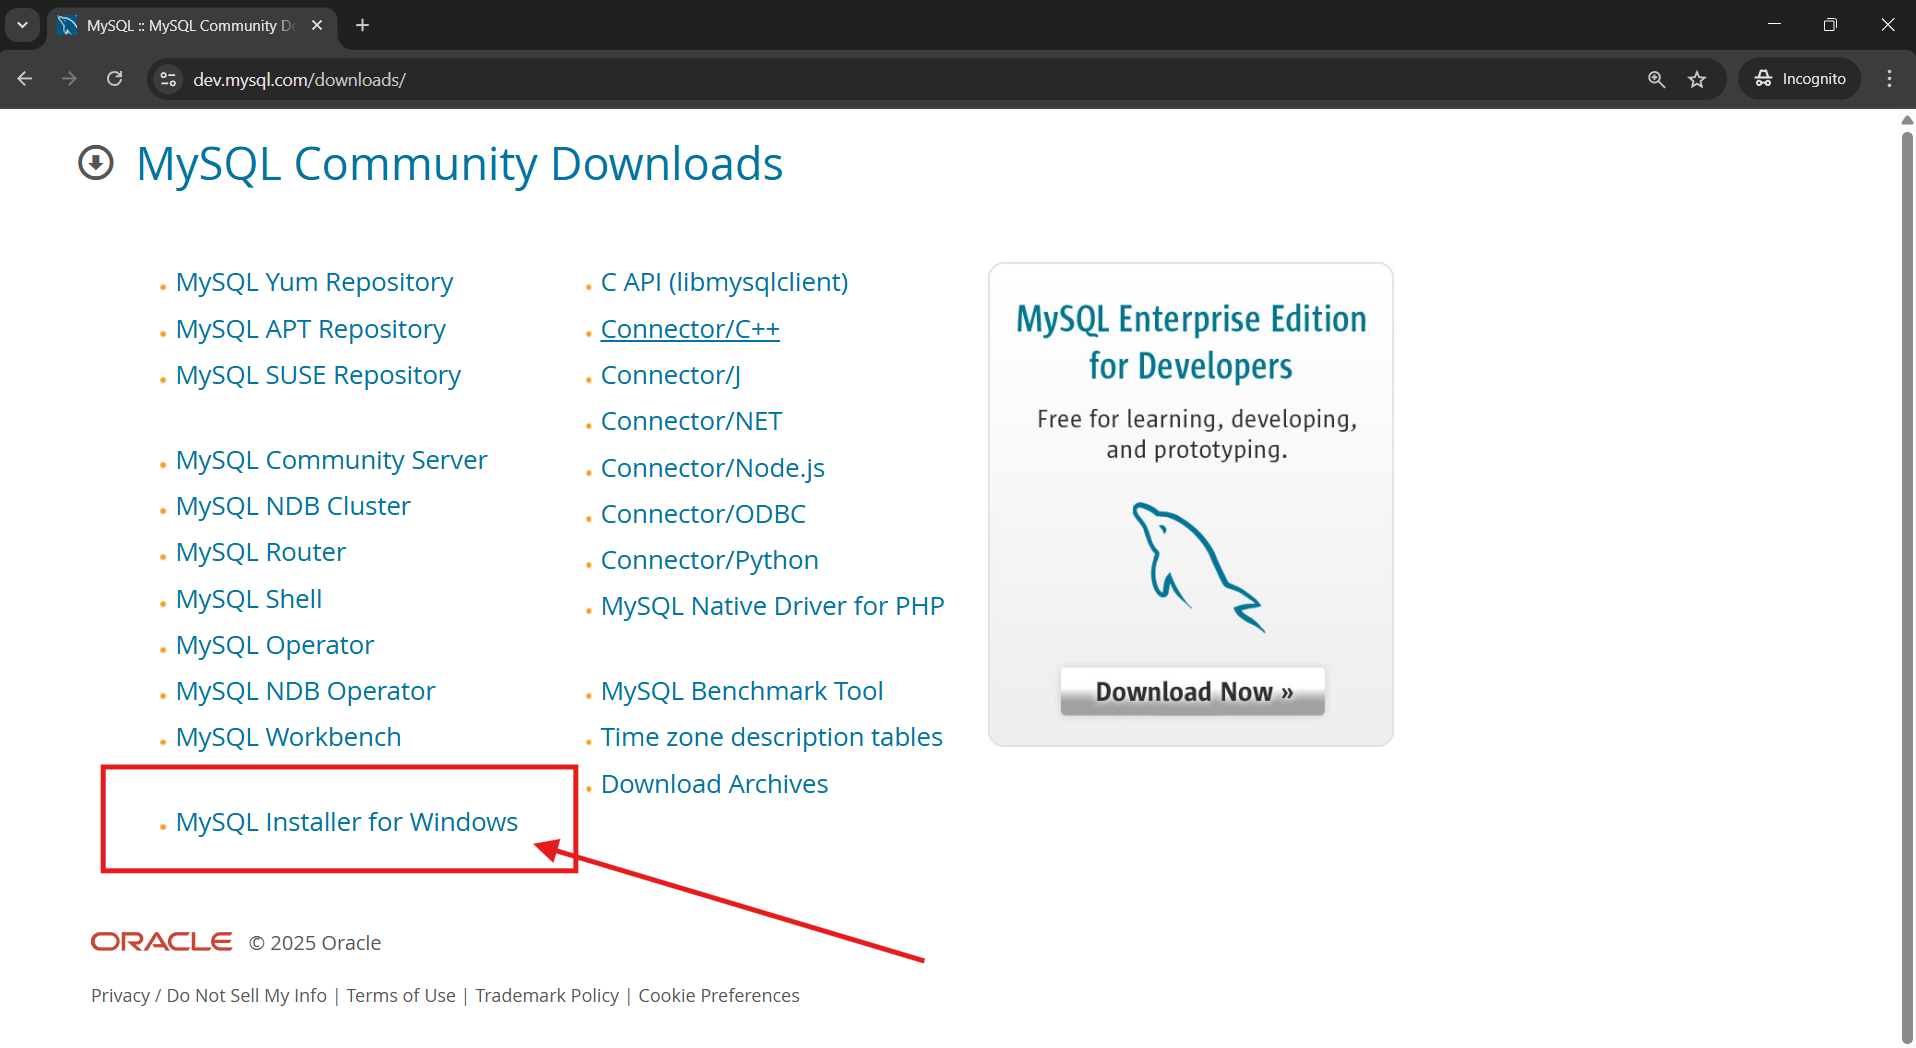
Task: Open Terms of Use footer link
Action: click(x=401, y=995)
